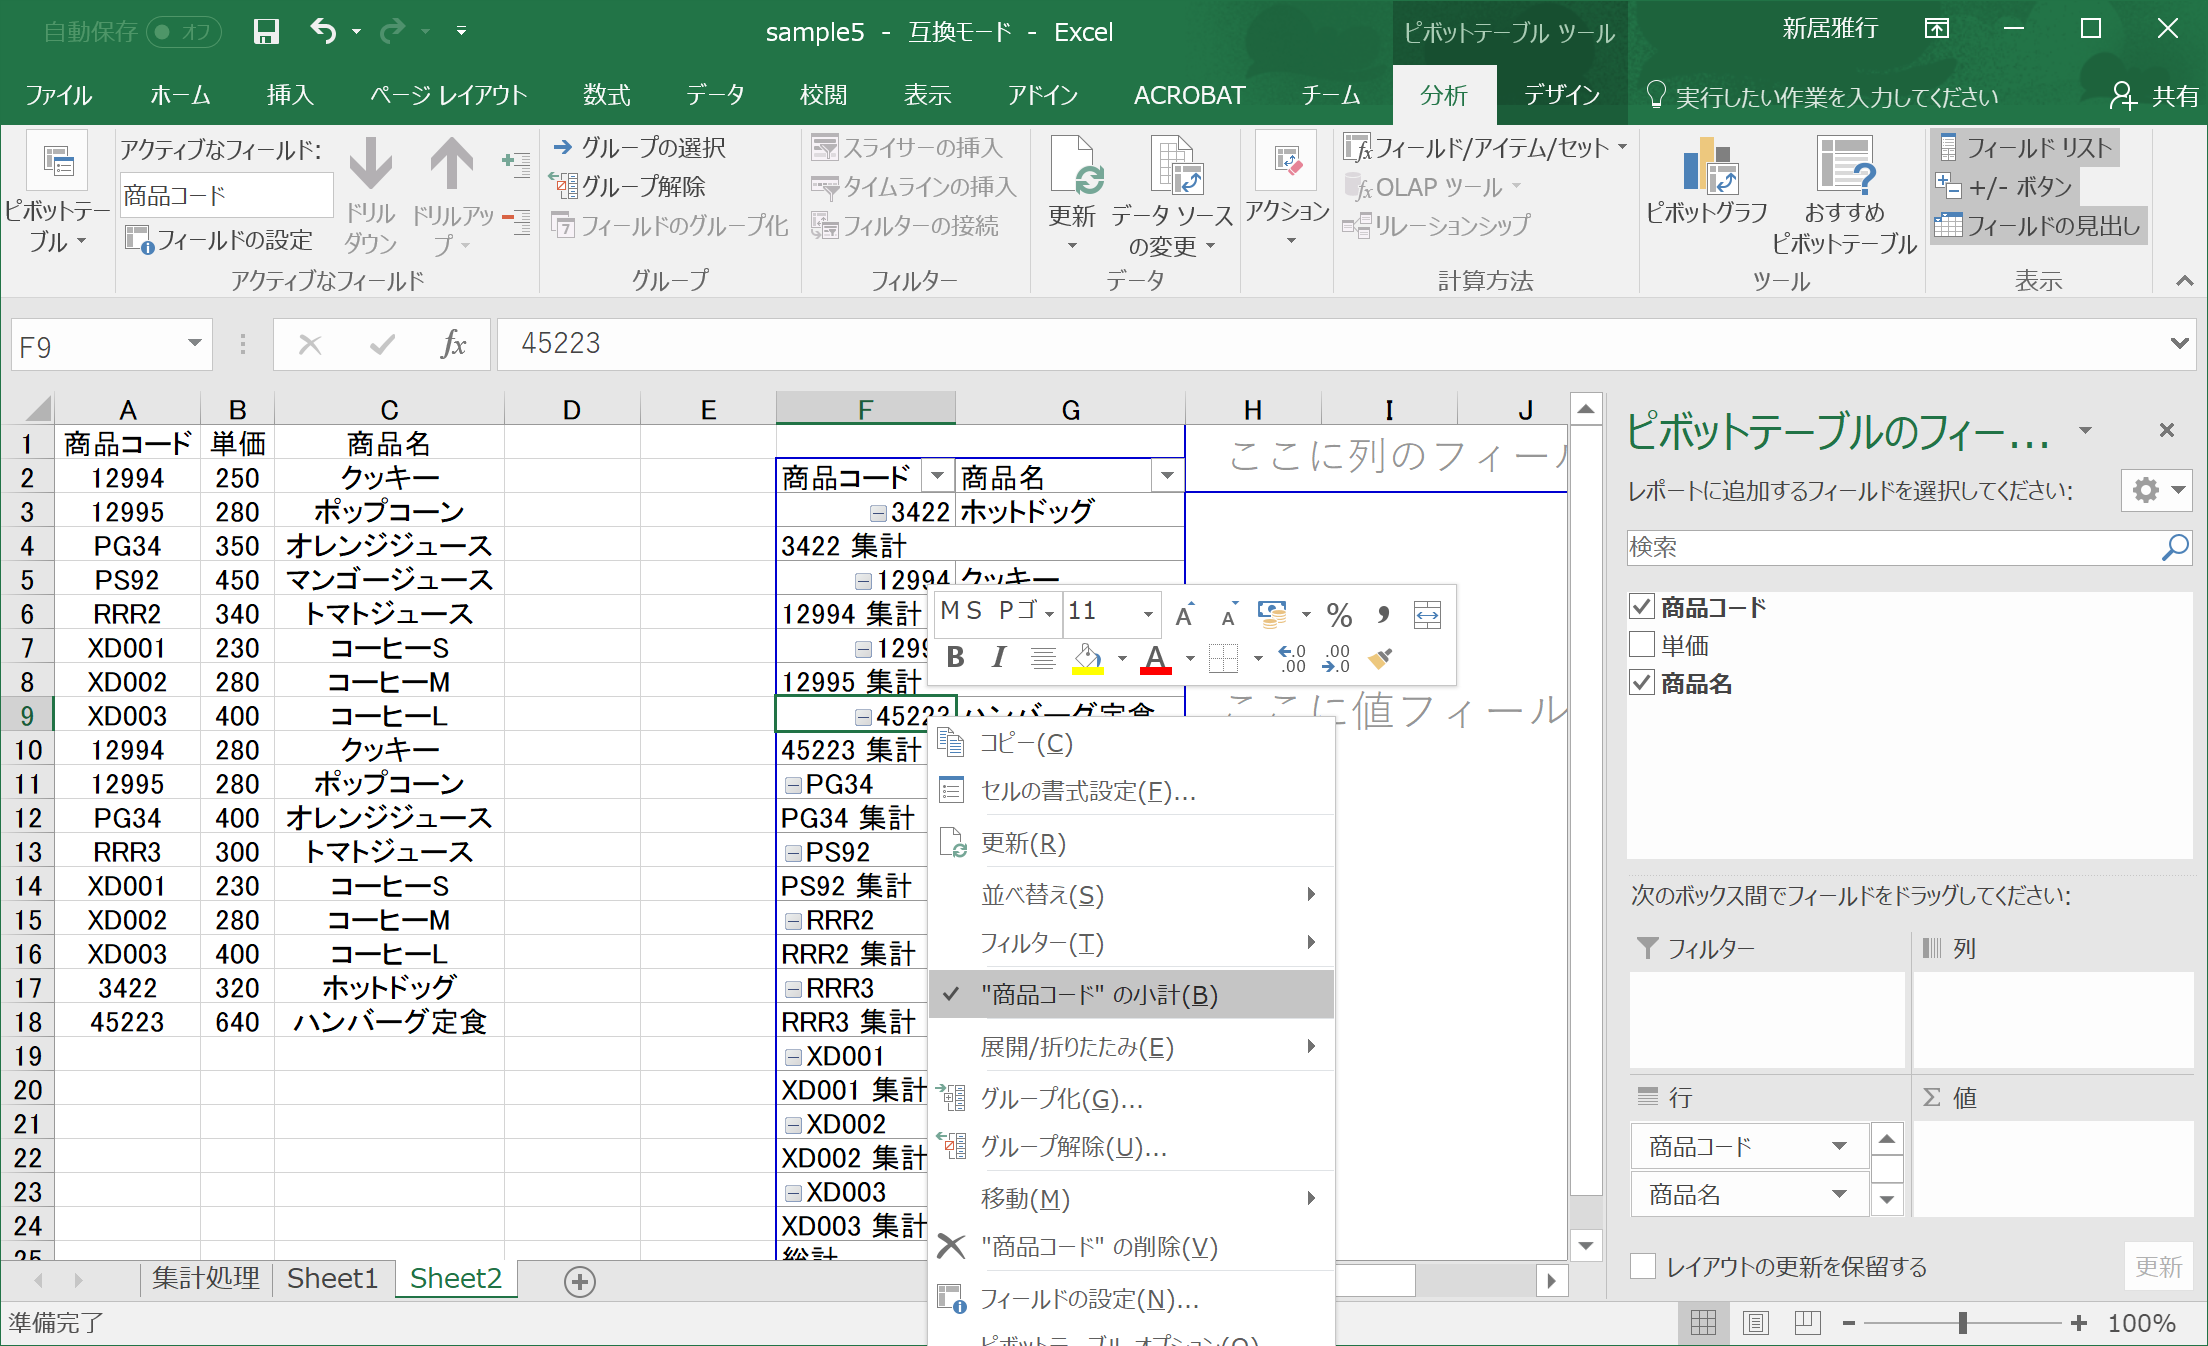
Task: Click the Undo icon in quick access toolbar
Action: point(322,31)
